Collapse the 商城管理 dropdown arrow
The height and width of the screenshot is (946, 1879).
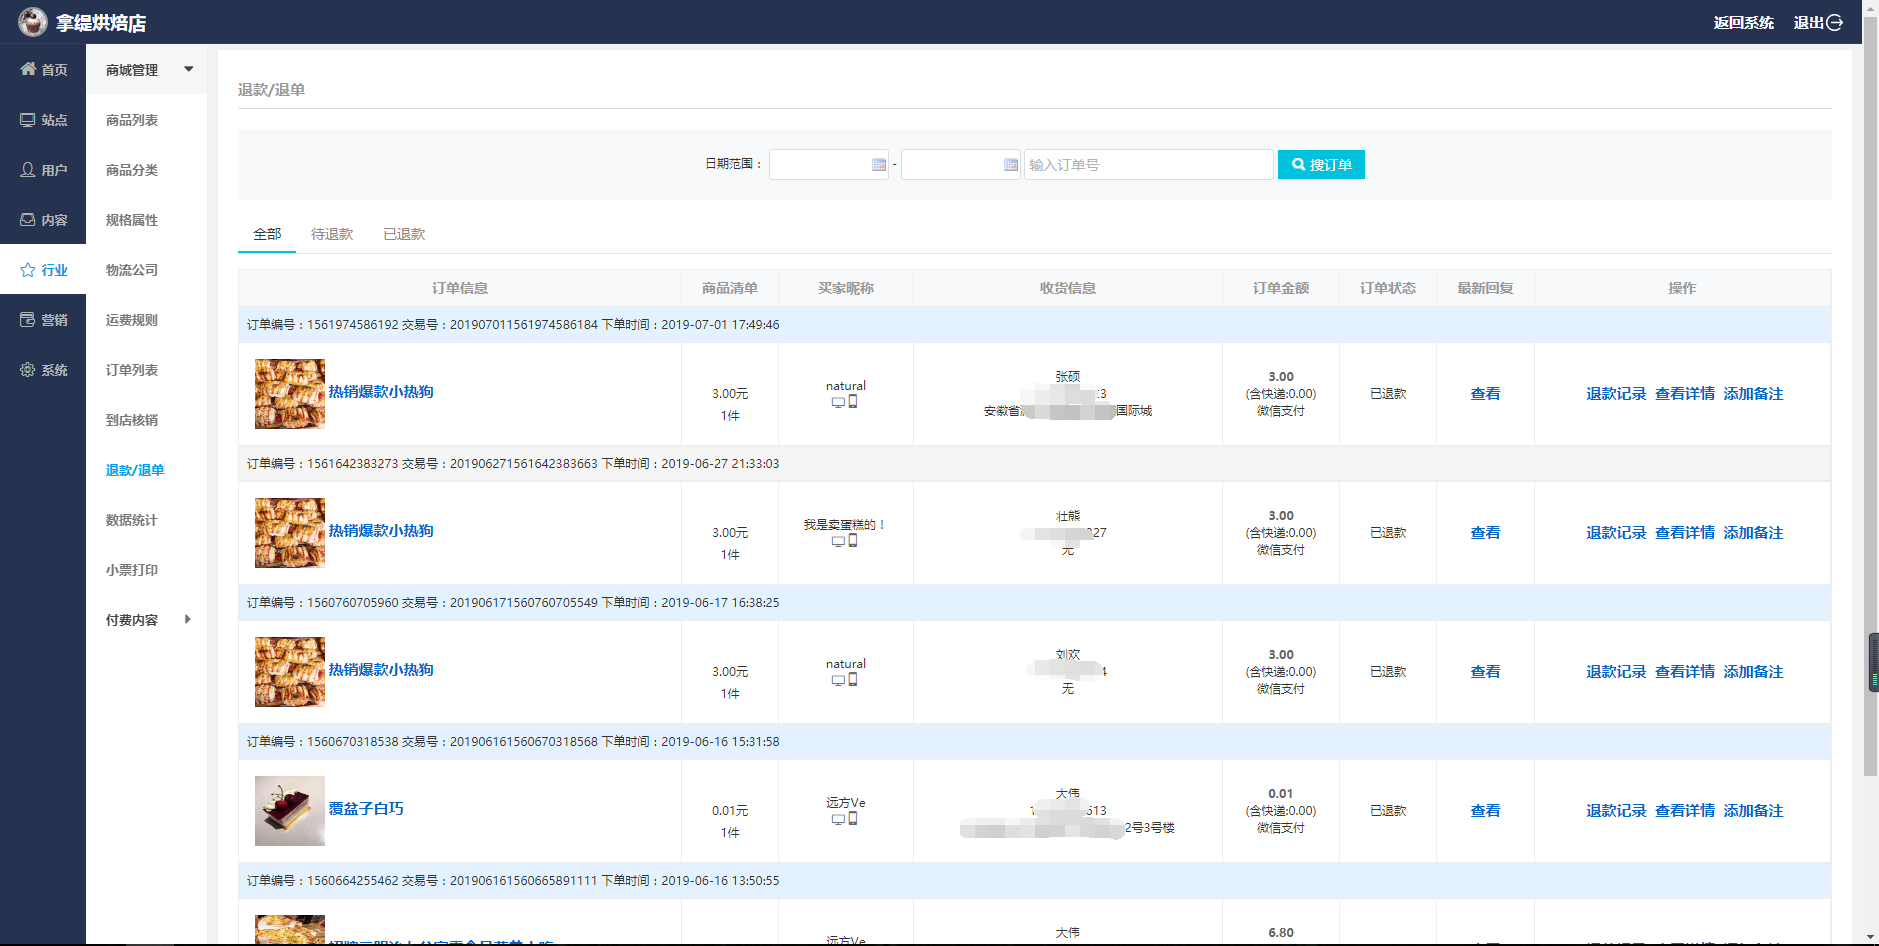(x=188, y=69)
